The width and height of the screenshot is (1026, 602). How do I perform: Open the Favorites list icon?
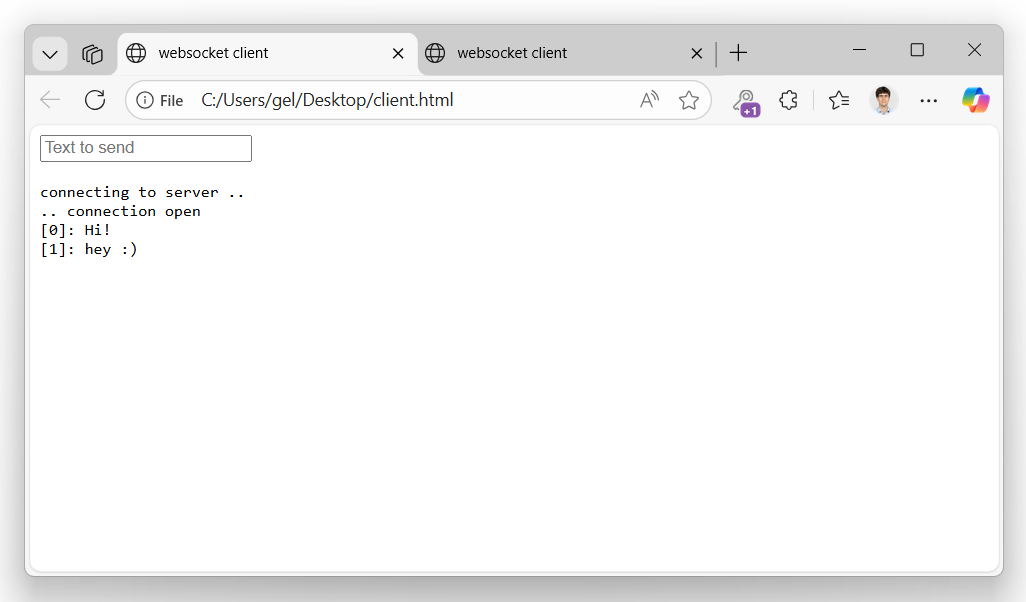(x=839, y=100)
